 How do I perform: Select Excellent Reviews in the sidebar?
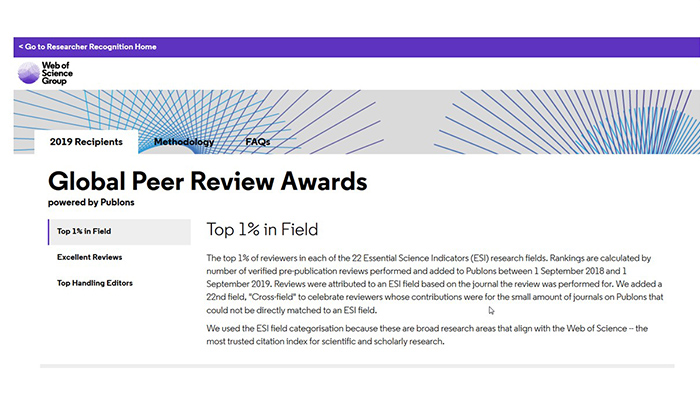(90, 258)
